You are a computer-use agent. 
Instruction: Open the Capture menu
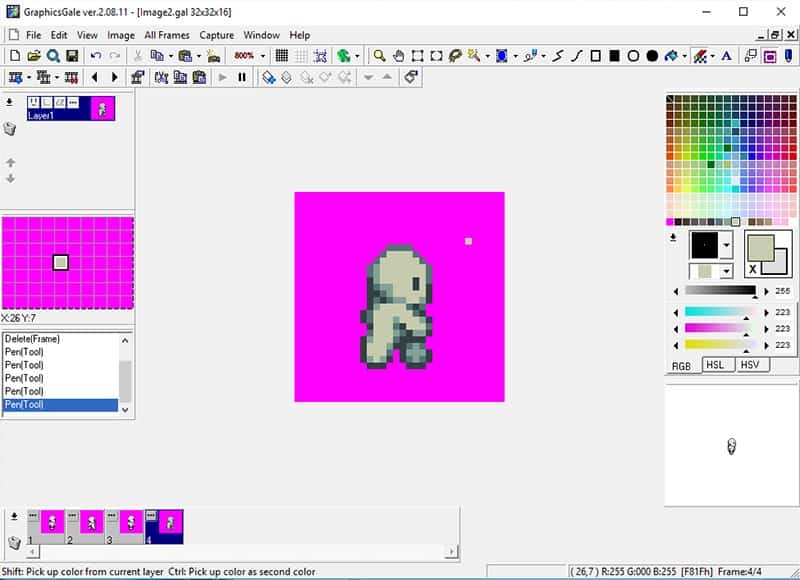pos(216,35)
